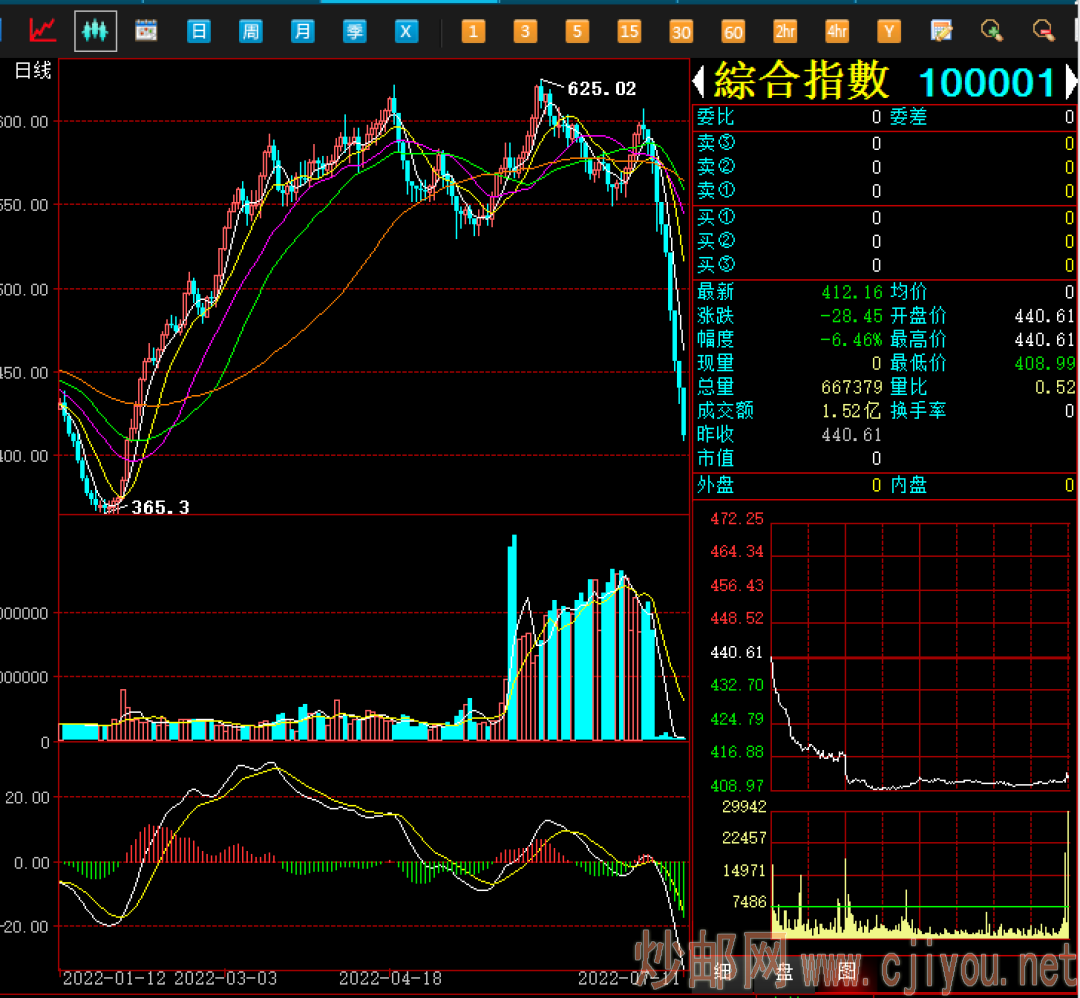
Task: Select the daily 日 period
Action: 198,31
